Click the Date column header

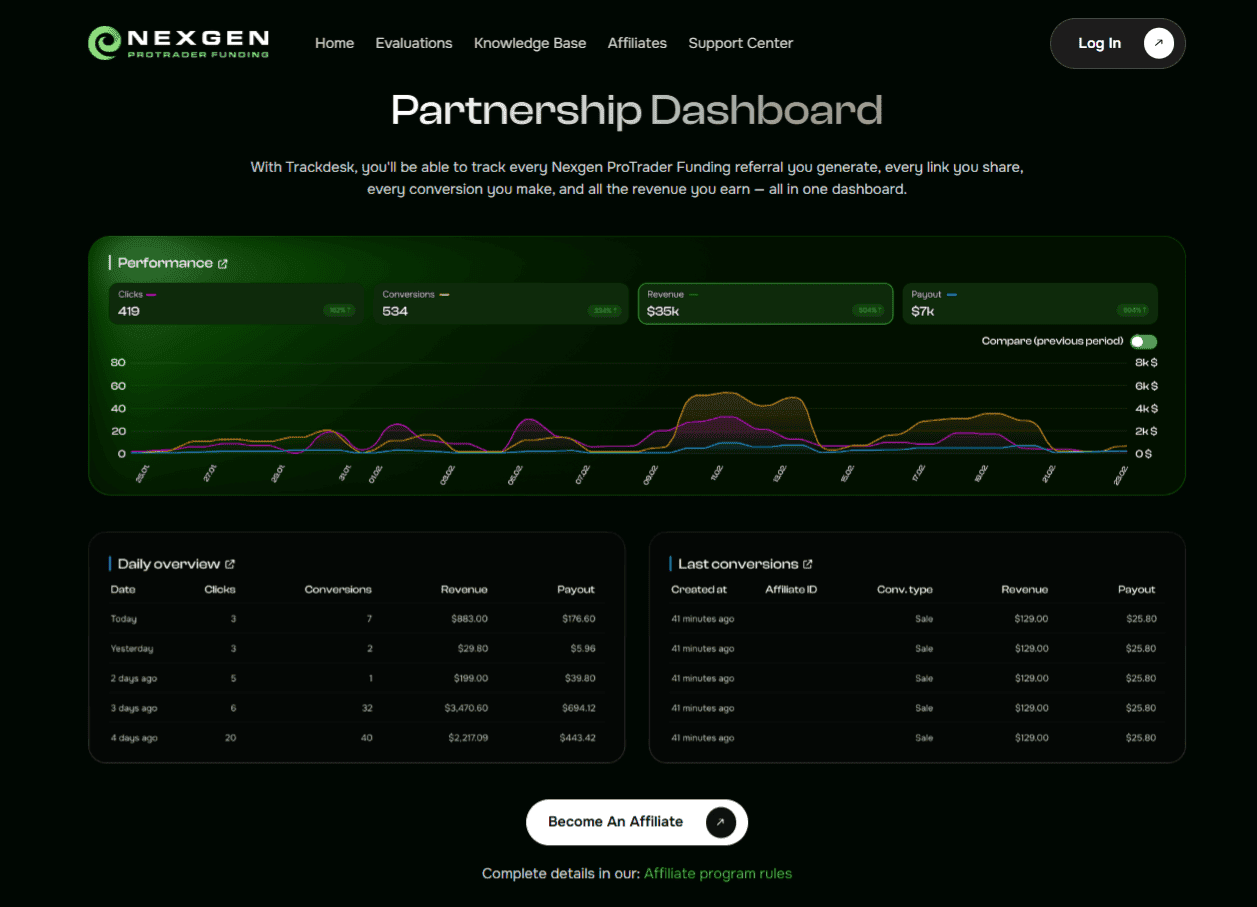(x=123, y=589)
